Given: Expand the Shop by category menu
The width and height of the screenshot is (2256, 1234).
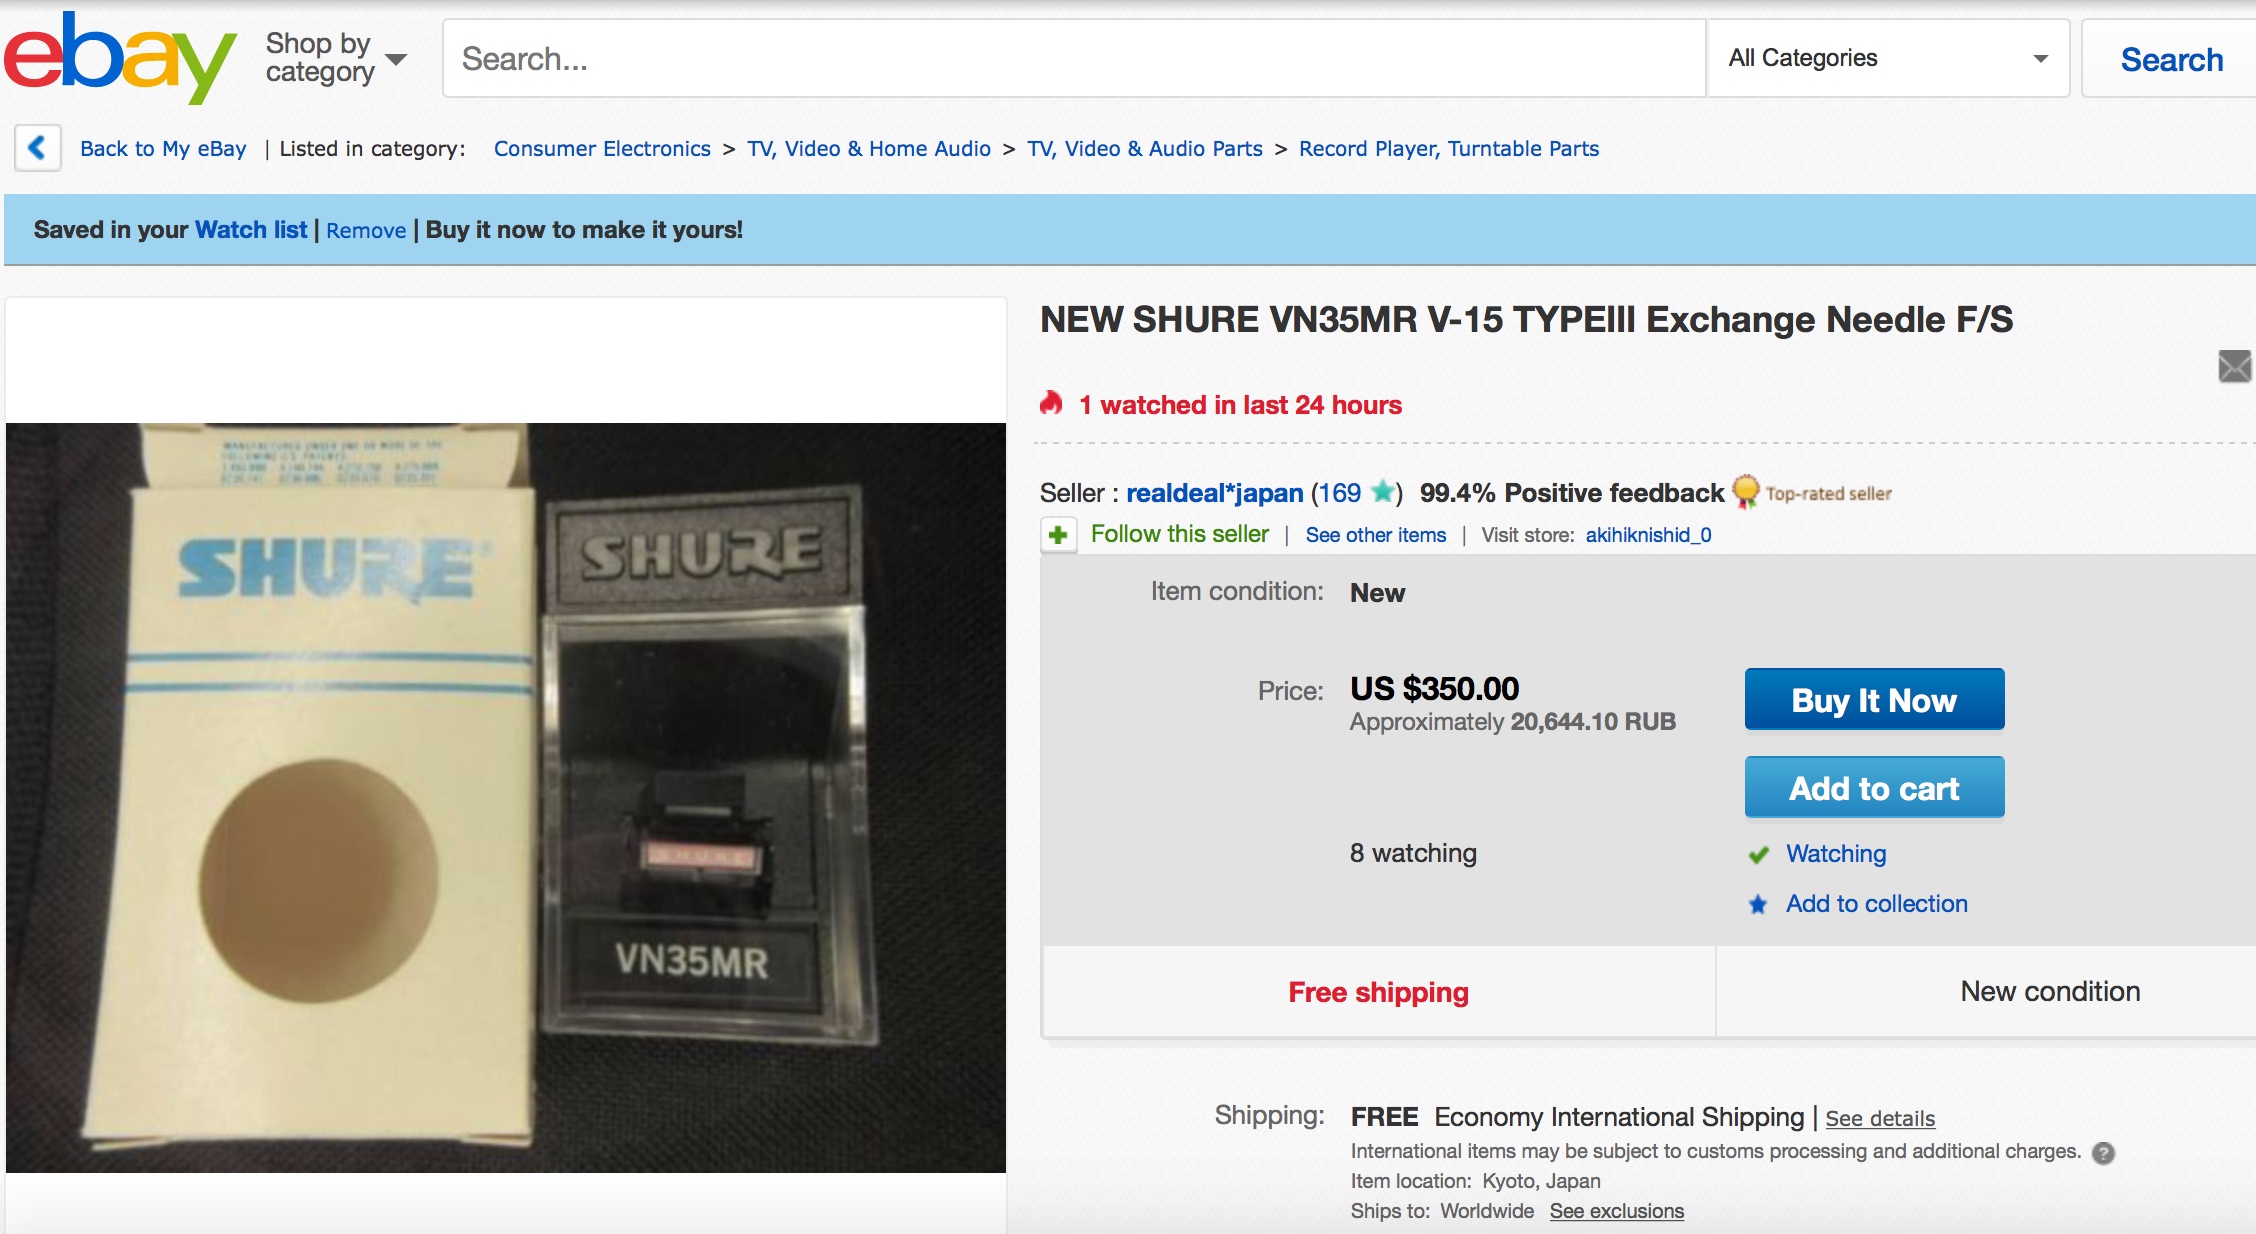Looking at the screenshot, I should (x=336, y=58).
